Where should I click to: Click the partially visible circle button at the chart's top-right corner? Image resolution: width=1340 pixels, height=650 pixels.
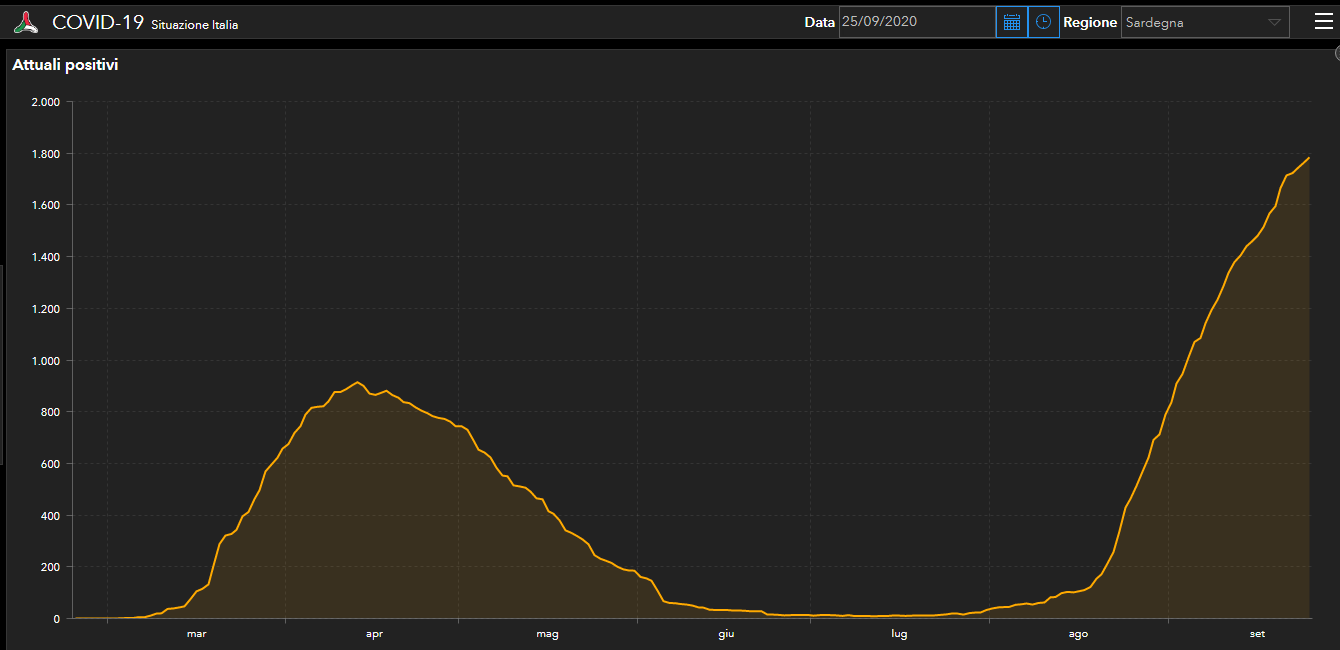(1336, 55)
